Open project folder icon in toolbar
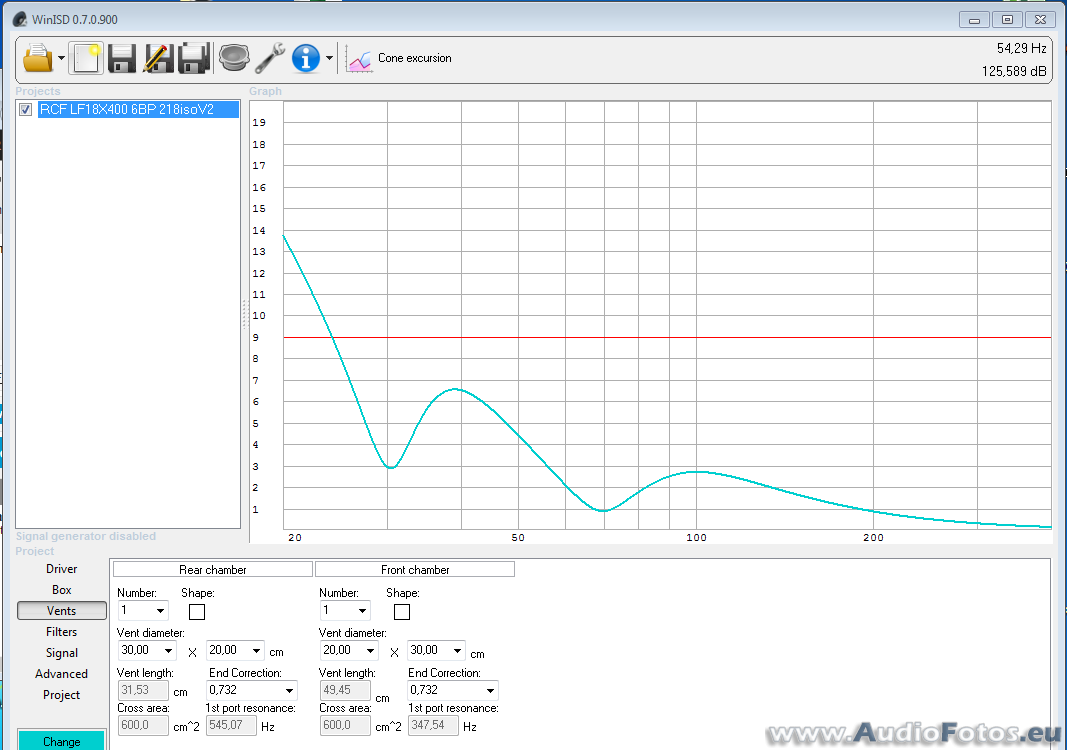The image size is (1067, 750). (38, 58)
